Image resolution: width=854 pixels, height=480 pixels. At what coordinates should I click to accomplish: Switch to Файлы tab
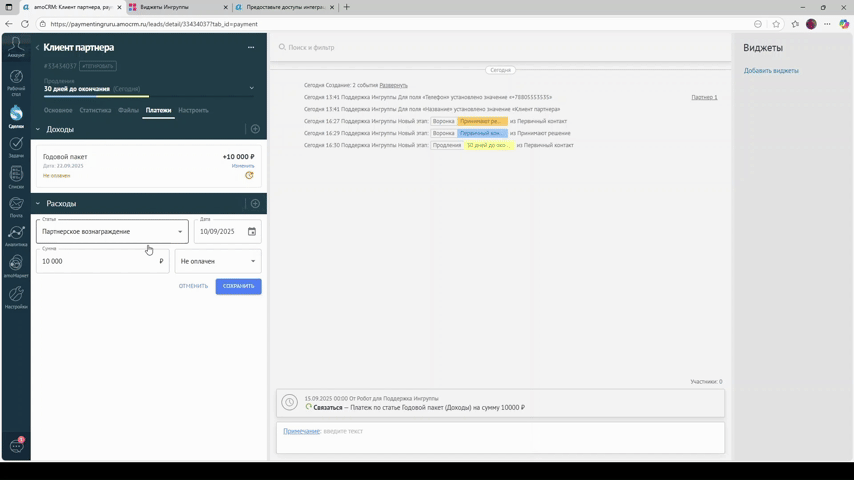click(x=129, y=110)
